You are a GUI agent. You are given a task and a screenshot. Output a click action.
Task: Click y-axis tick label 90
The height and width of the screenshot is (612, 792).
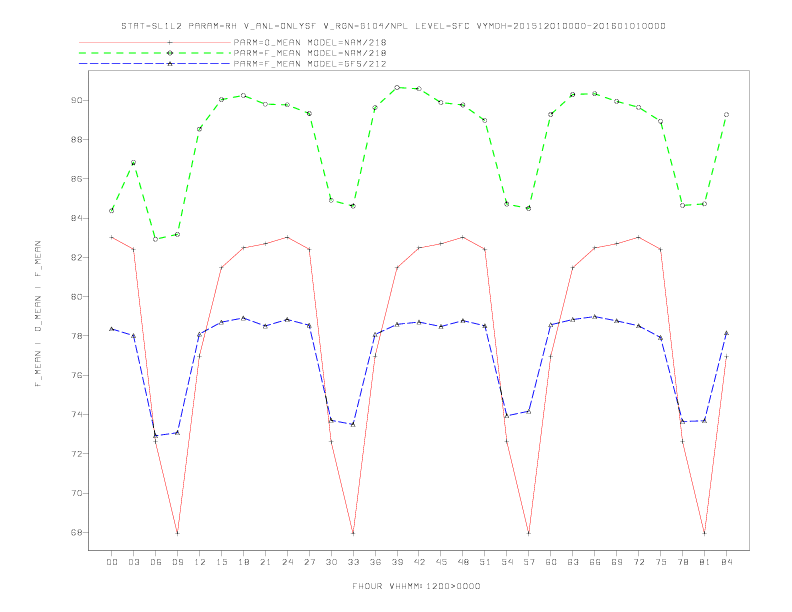click(x=76, y=100)
